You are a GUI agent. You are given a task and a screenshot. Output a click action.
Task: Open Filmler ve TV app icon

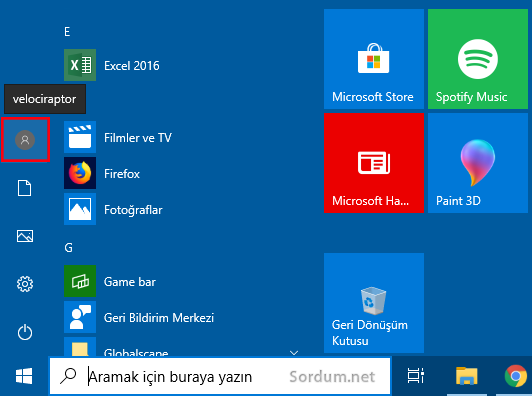click(80, 137)
